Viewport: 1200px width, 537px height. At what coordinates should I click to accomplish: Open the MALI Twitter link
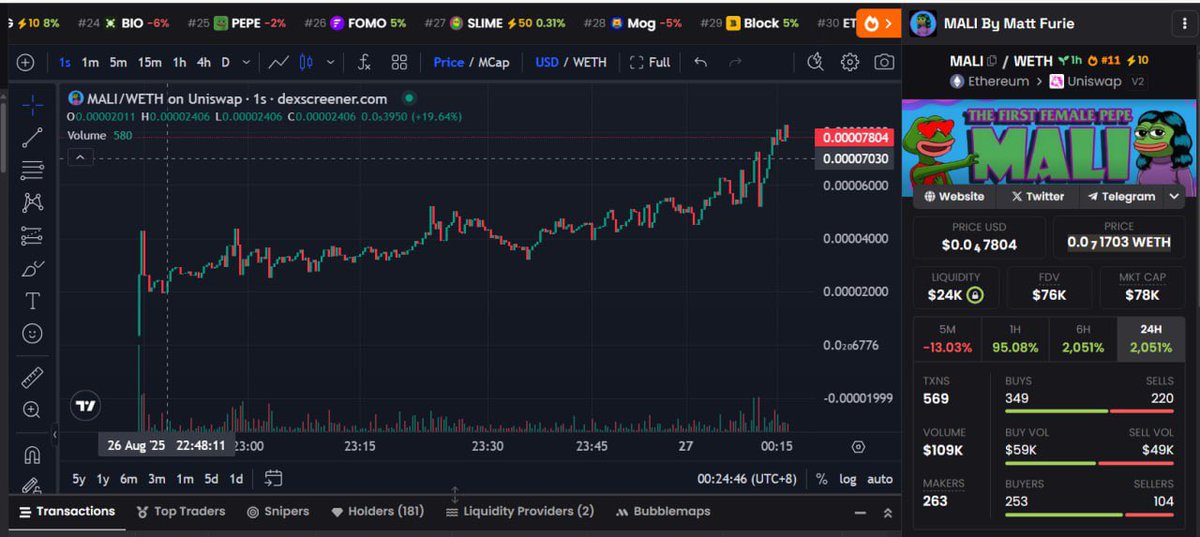point(1037,197)
